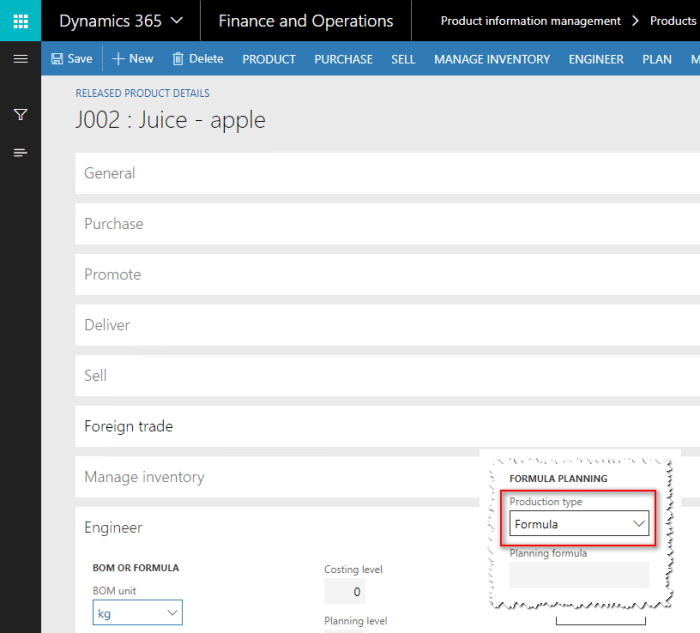Click the Delete trash icon
The height and width of the screenshot is (633, 700).
[x=178, y=59]
